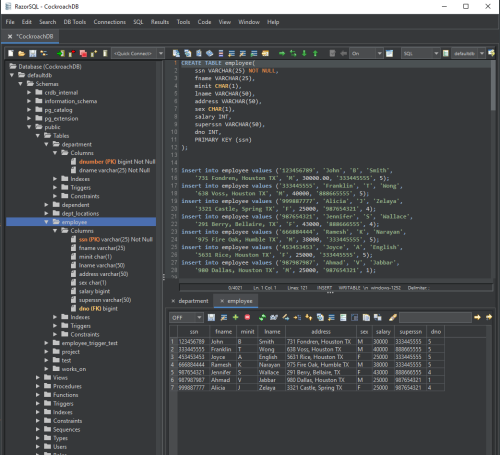Screen dimensions: 500x455
Task: Click the new file icon in toolbar
Action: tap(11, 53)
